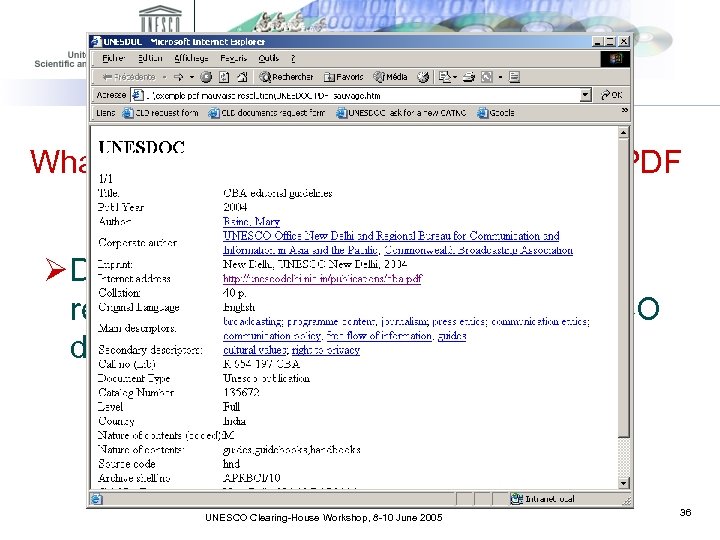
Task: Follow the Raine, Mary author link
Action: coord(251,222)
